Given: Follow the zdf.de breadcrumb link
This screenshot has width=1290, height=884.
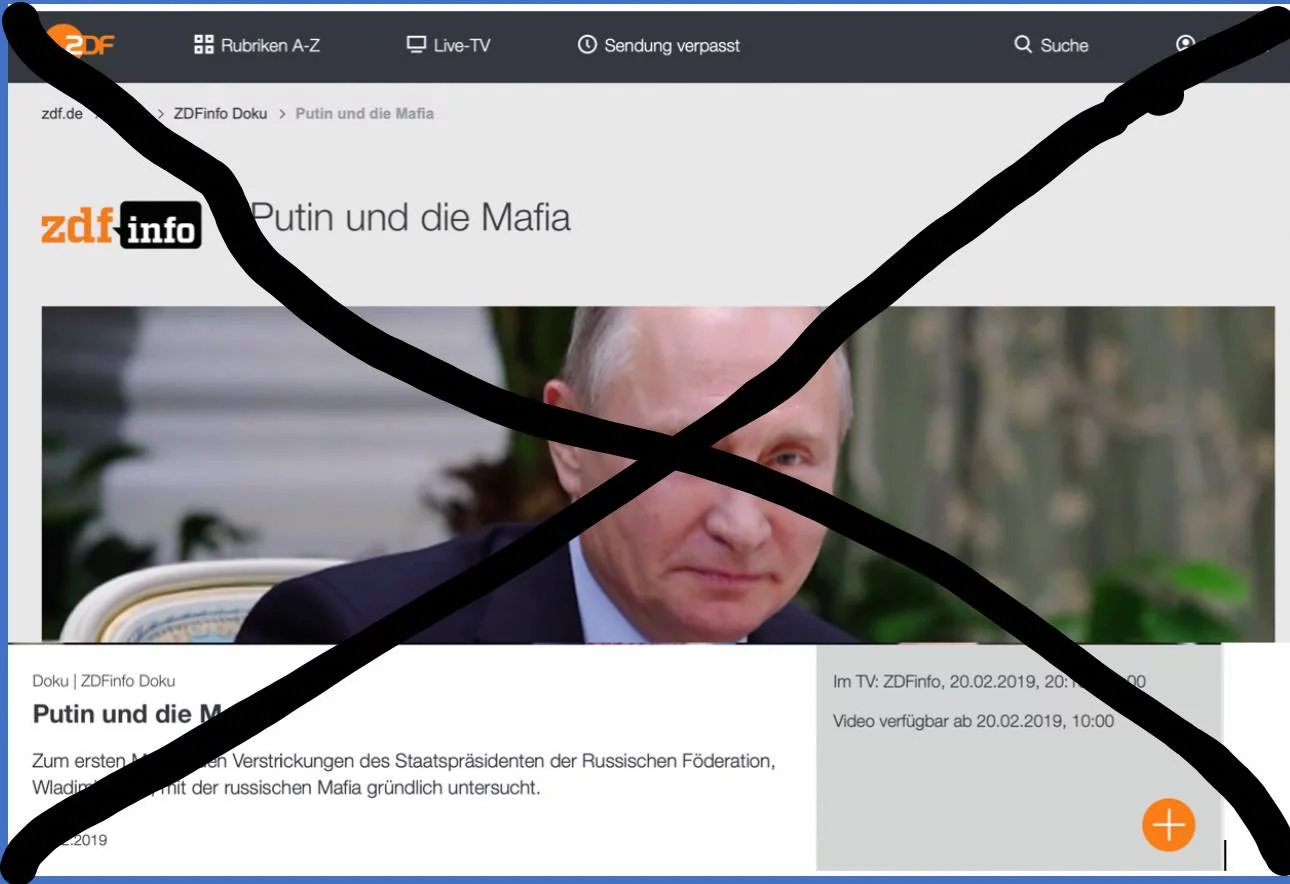Looking at the screenshot, I should [x=62, y=113].
